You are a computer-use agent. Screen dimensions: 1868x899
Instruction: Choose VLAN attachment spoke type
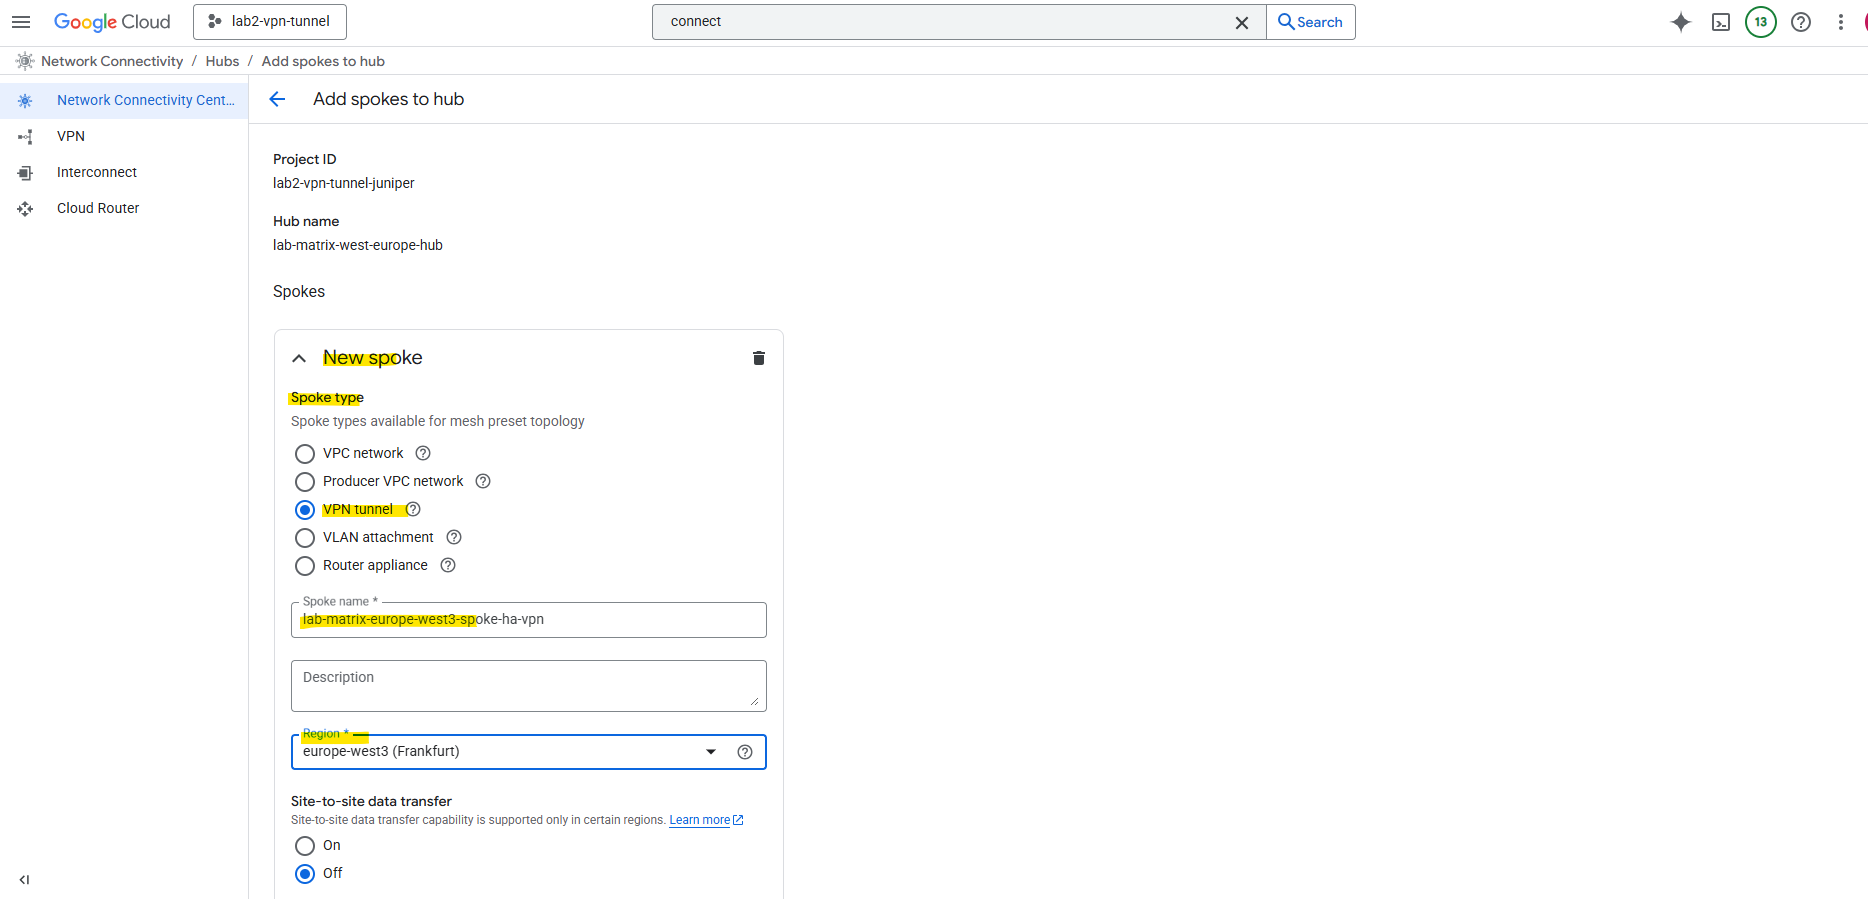point(305,538)
